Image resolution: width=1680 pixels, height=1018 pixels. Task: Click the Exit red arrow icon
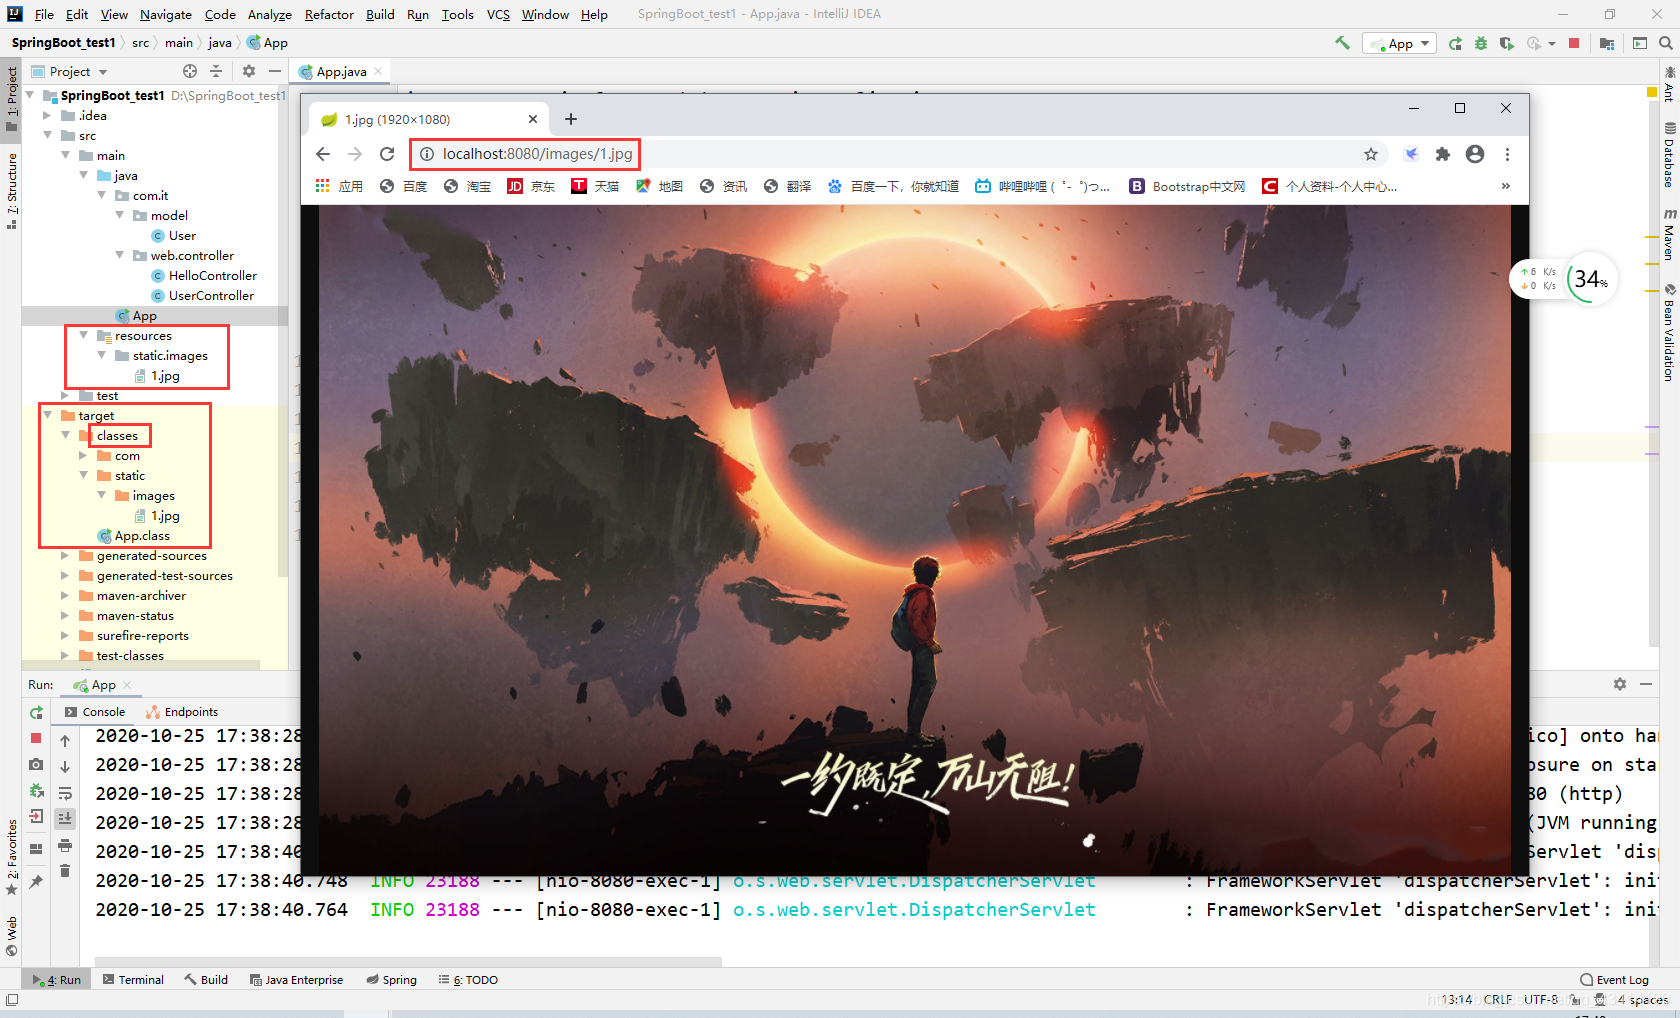tap(36, 816)
